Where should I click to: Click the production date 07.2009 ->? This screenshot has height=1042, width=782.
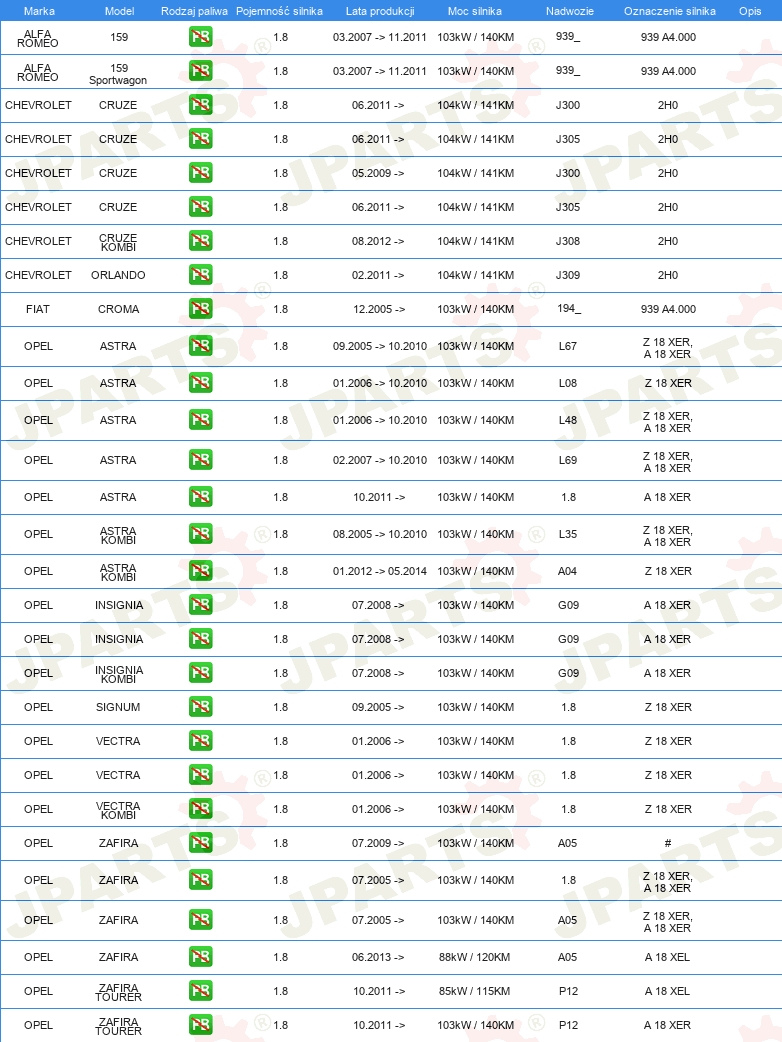tap(378, 843)
